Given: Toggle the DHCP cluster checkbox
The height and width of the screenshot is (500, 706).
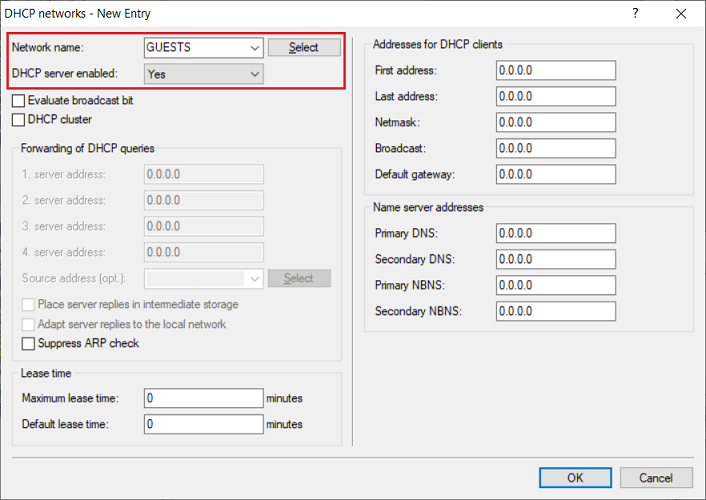Looking at the screenshot, I should (18, 120).
